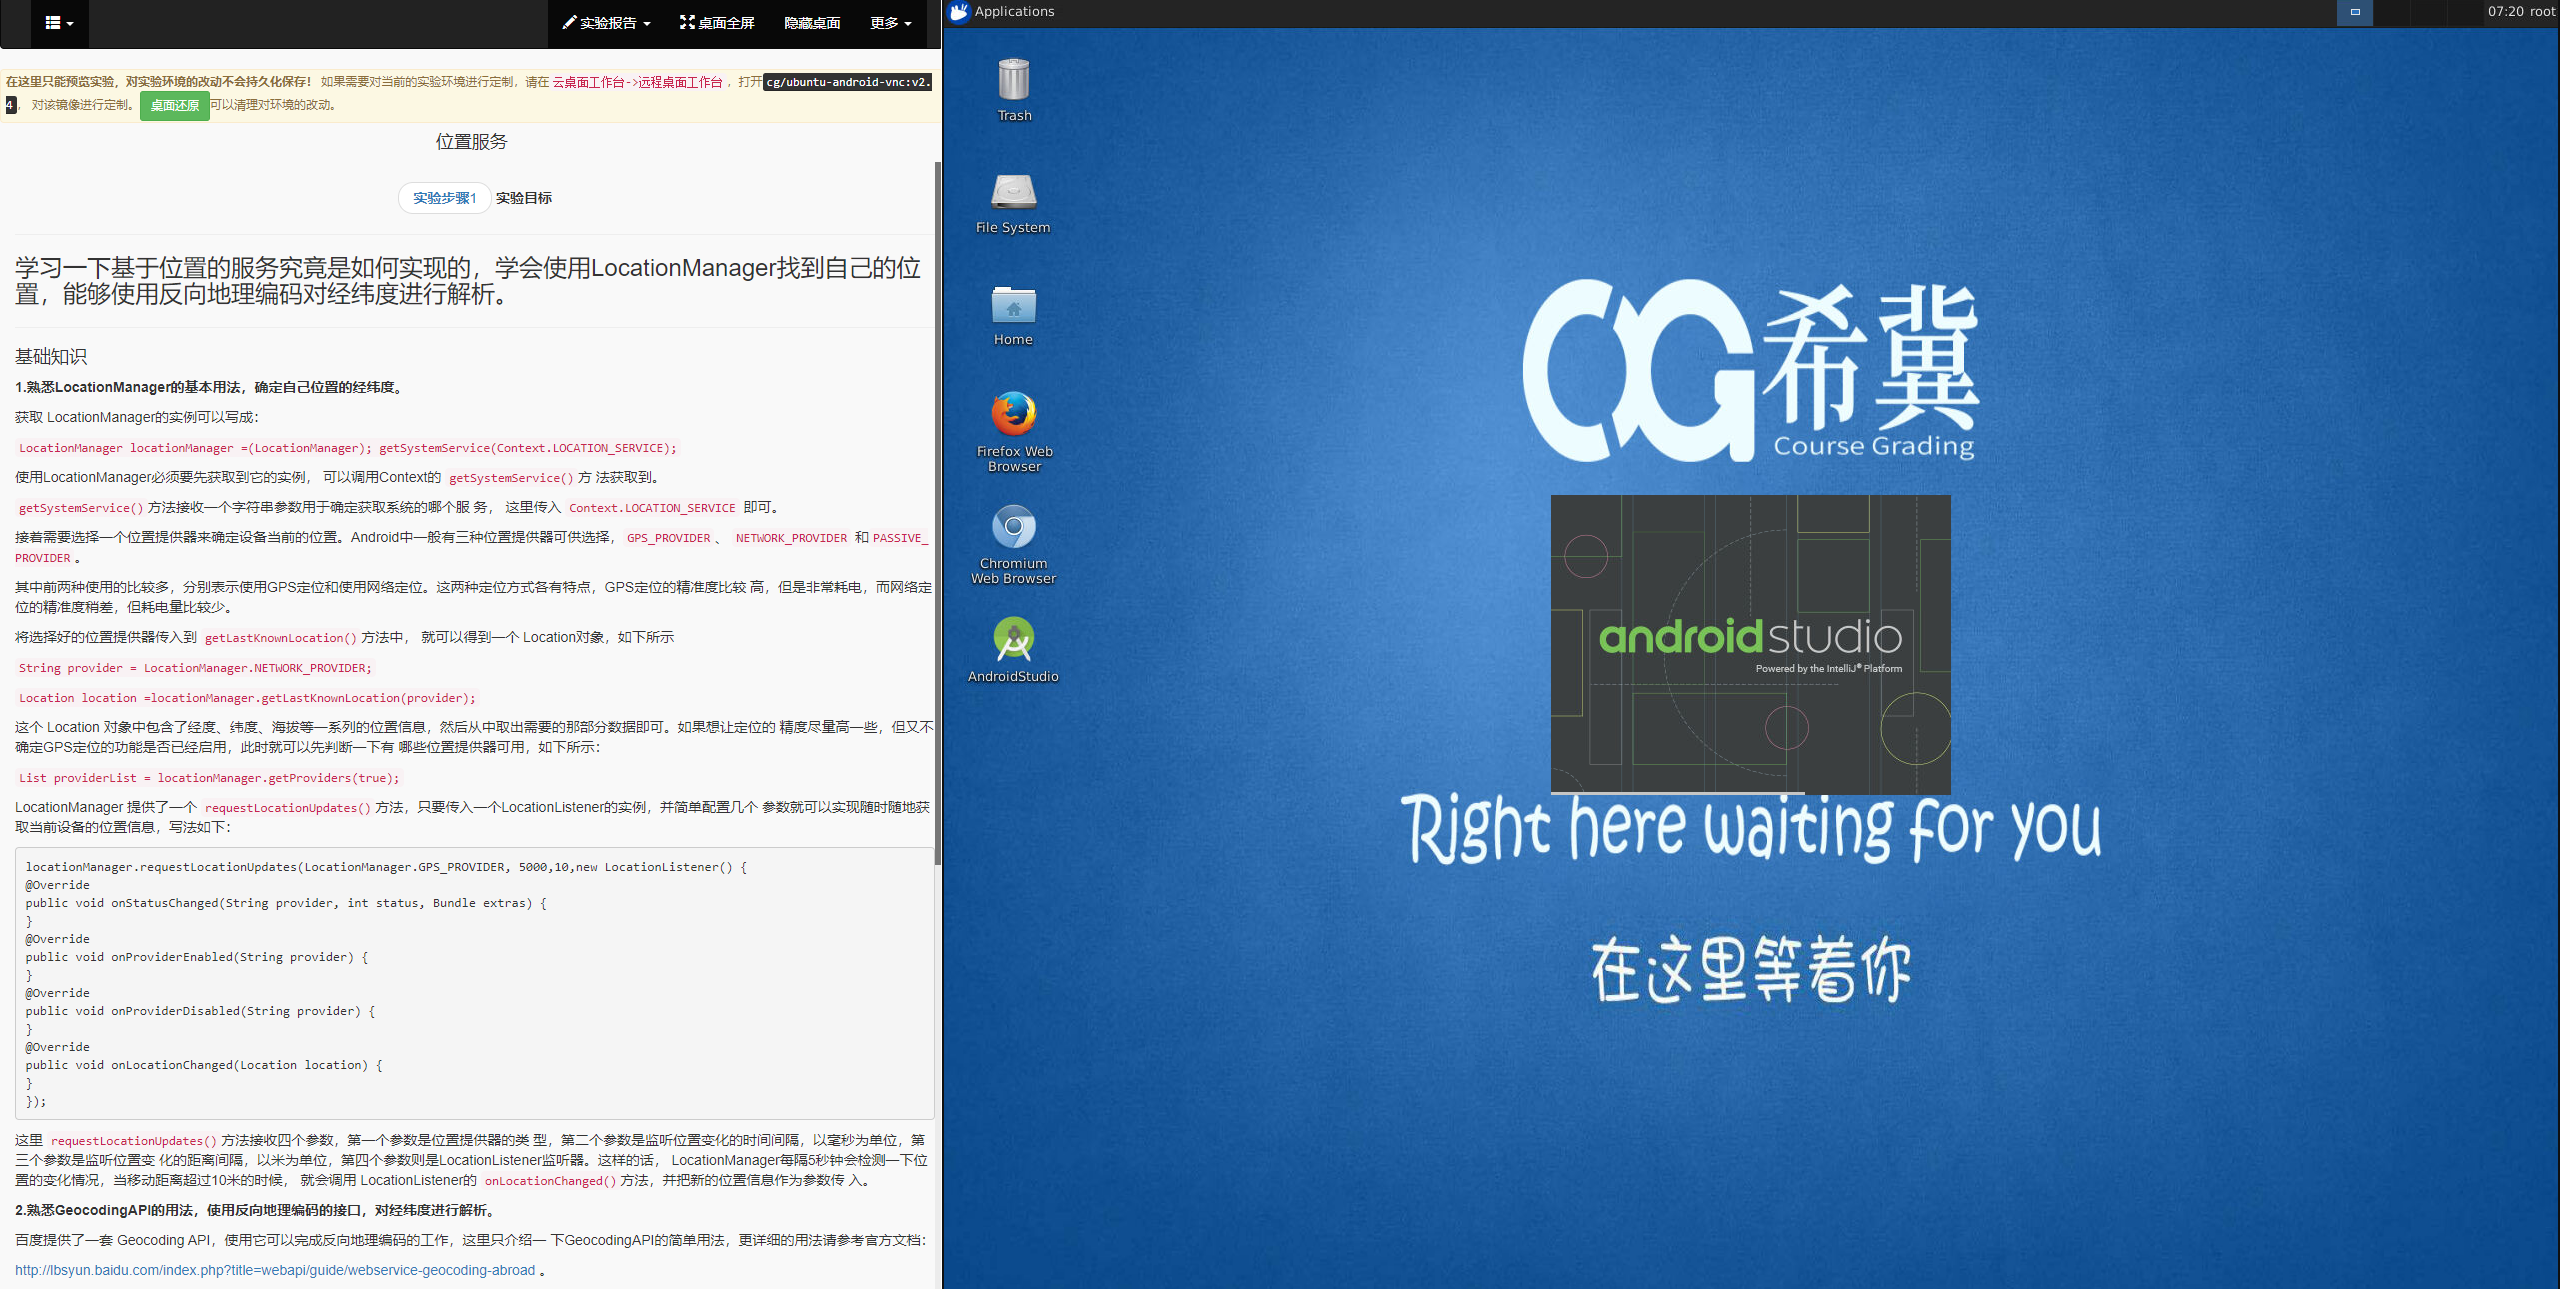The width and height of the screenshot is (2560, 1289).
Task: Click the NETWORK_PROVIDER inline code
Action: [x=791, y=538]
